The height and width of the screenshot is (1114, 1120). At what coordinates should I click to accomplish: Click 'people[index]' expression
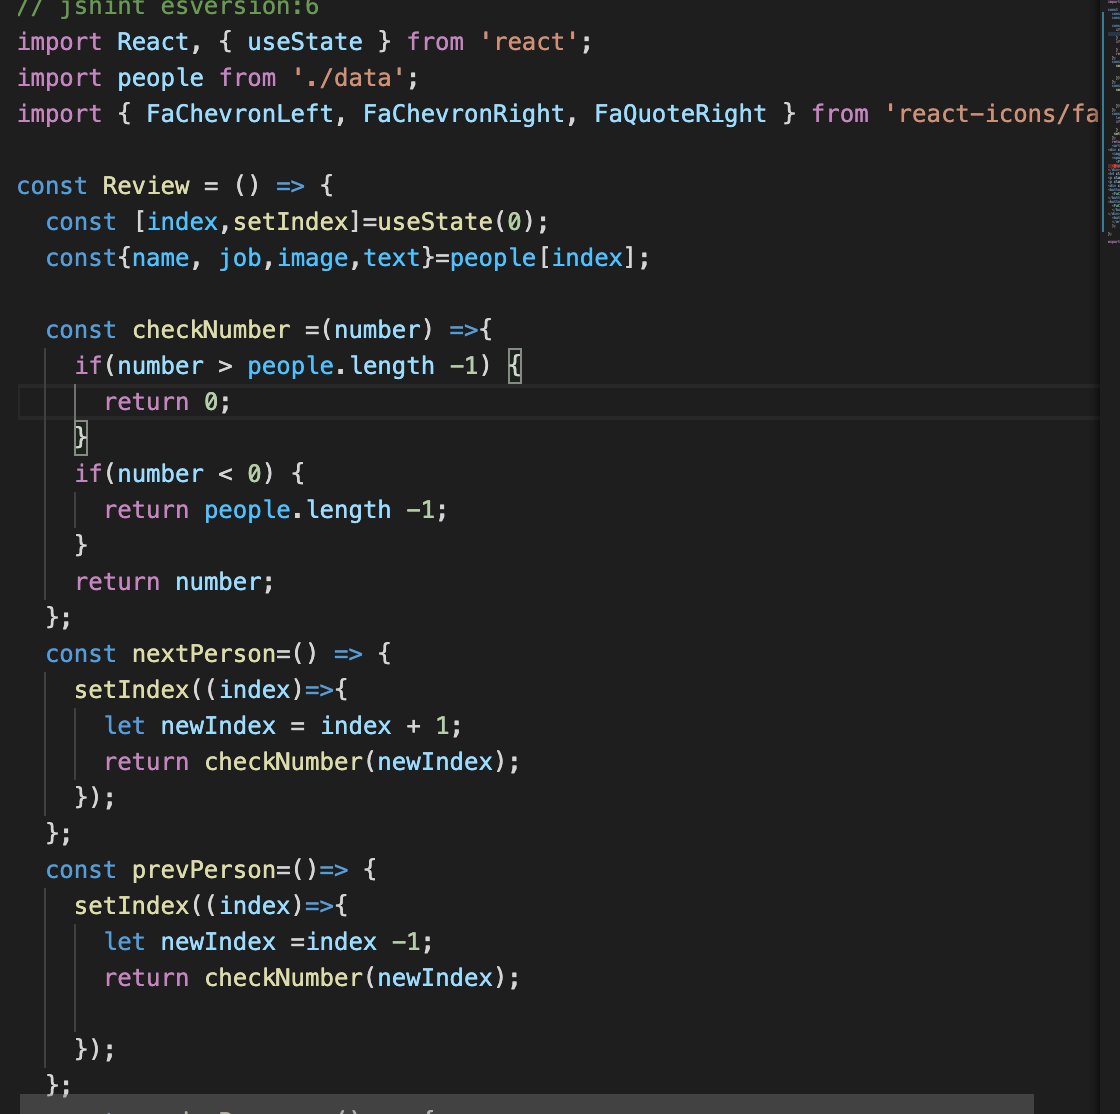pyautogui.click(x=543, y=257)
